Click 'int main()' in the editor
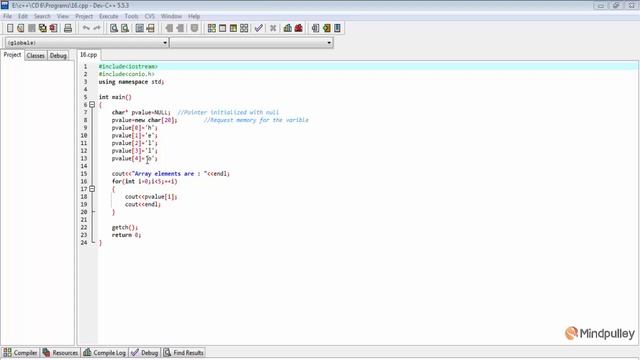The width and height of the screenshot is (640, 360). (115, 97)
